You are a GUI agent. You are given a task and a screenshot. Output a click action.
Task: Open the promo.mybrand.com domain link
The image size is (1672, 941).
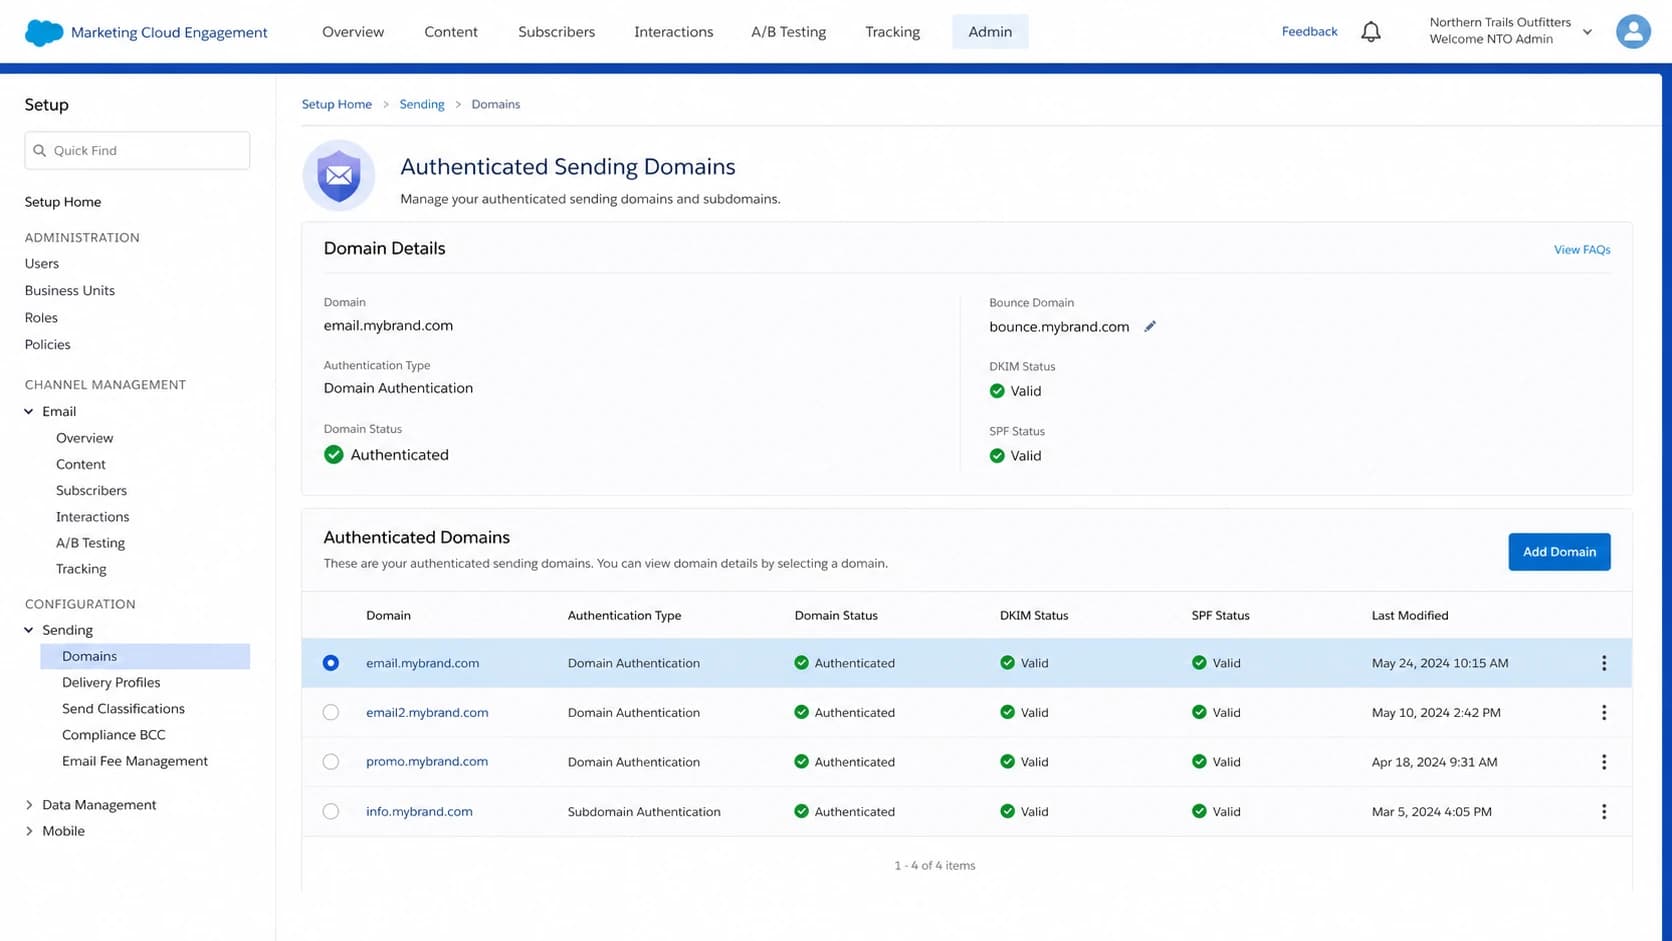tap(427, 762)
